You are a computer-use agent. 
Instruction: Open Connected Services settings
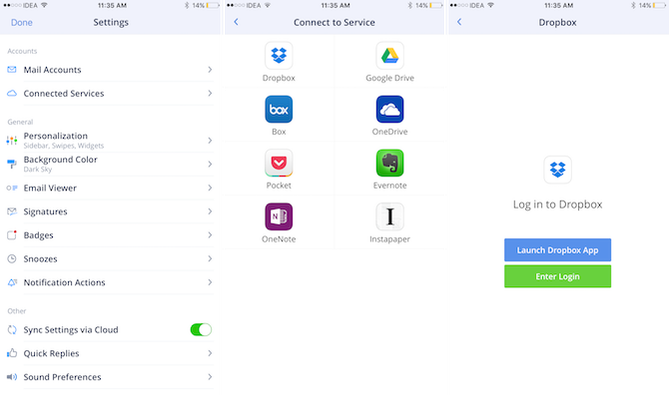pyautogui.click(x=110, y=93)
